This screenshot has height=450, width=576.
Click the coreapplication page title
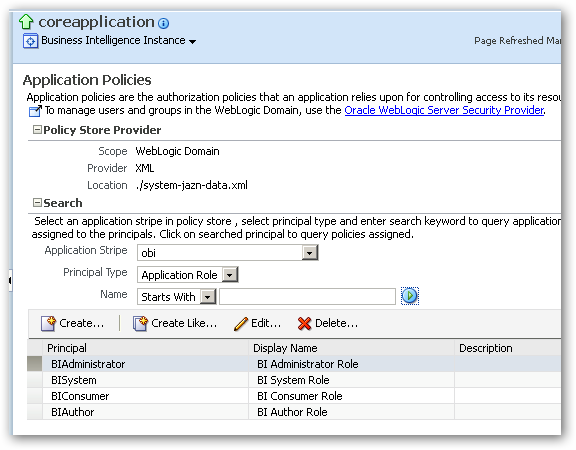(96, 22)
